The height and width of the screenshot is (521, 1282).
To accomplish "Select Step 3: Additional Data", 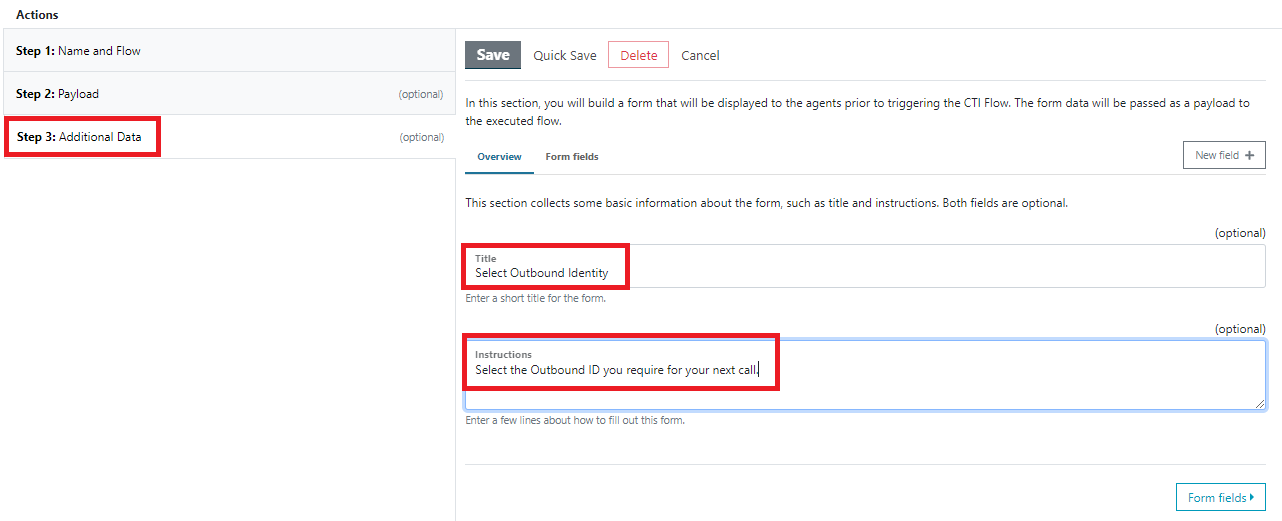I will (x=228, y=137).
